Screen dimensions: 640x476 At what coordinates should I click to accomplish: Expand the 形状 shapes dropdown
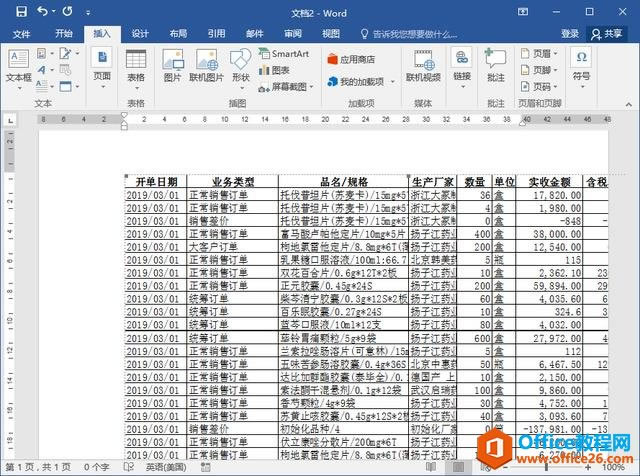pos(241,70)
